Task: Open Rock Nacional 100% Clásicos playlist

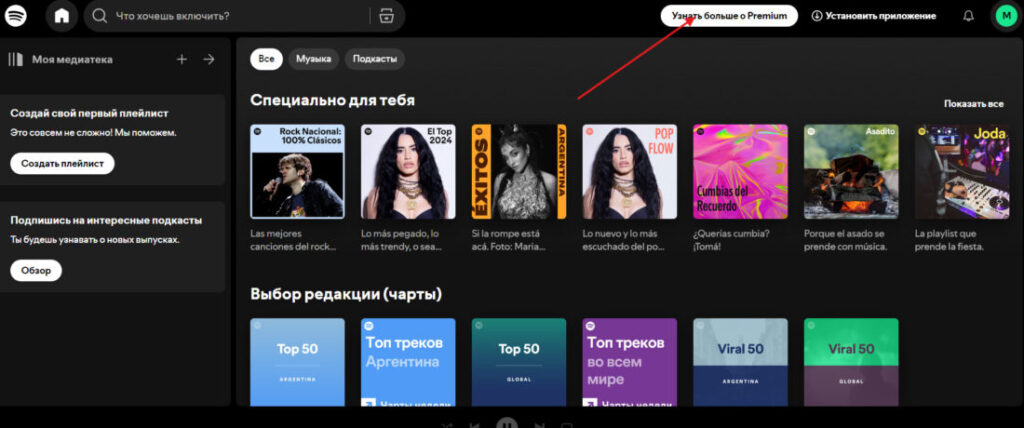Action: click(297, 171)
